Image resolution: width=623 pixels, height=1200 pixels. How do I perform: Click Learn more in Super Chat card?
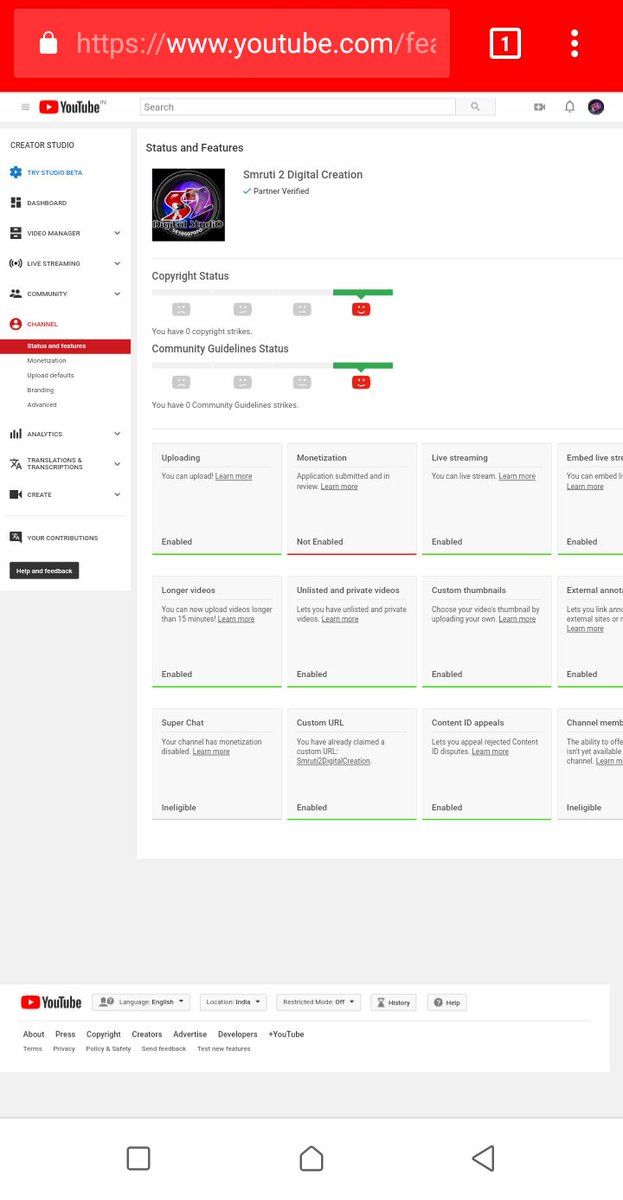(x=211, y=751)
